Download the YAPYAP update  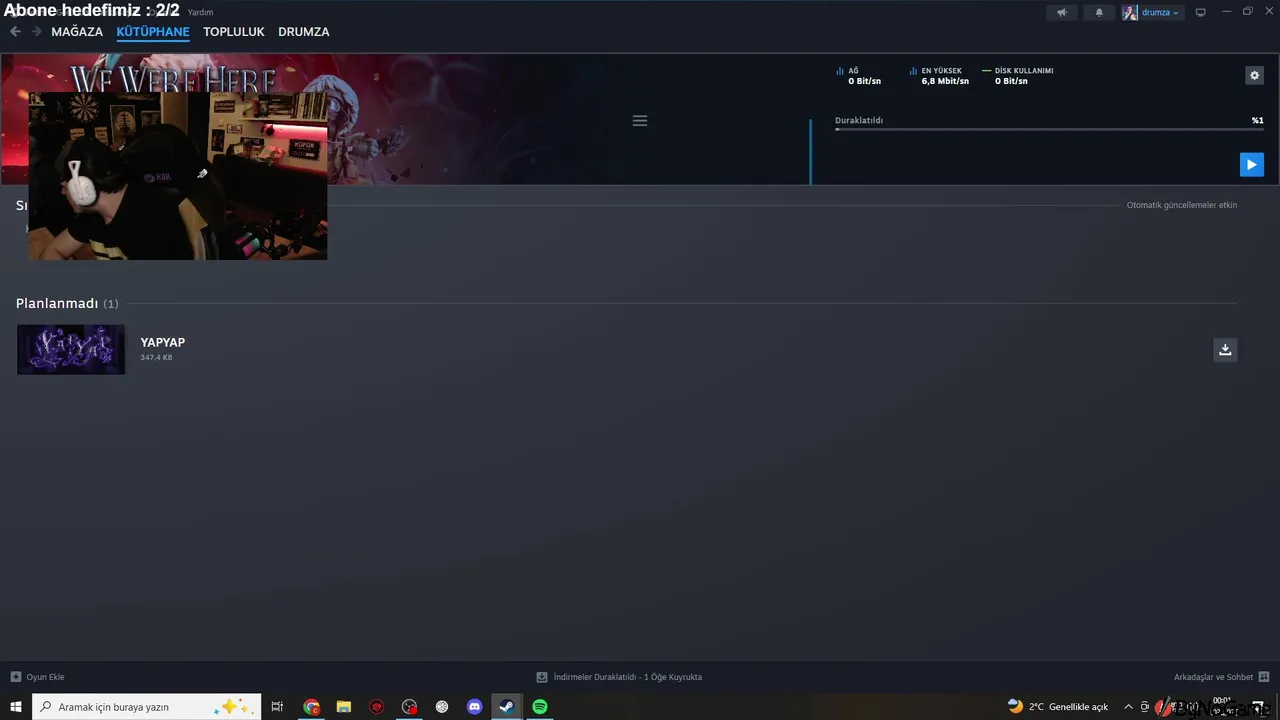point(1225,349)
